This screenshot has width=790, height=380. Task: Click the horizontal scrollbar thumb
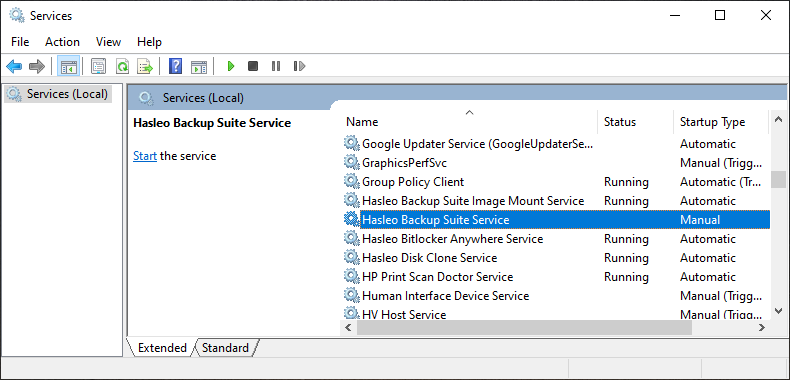pyautogui.click(x=524, y=328)
